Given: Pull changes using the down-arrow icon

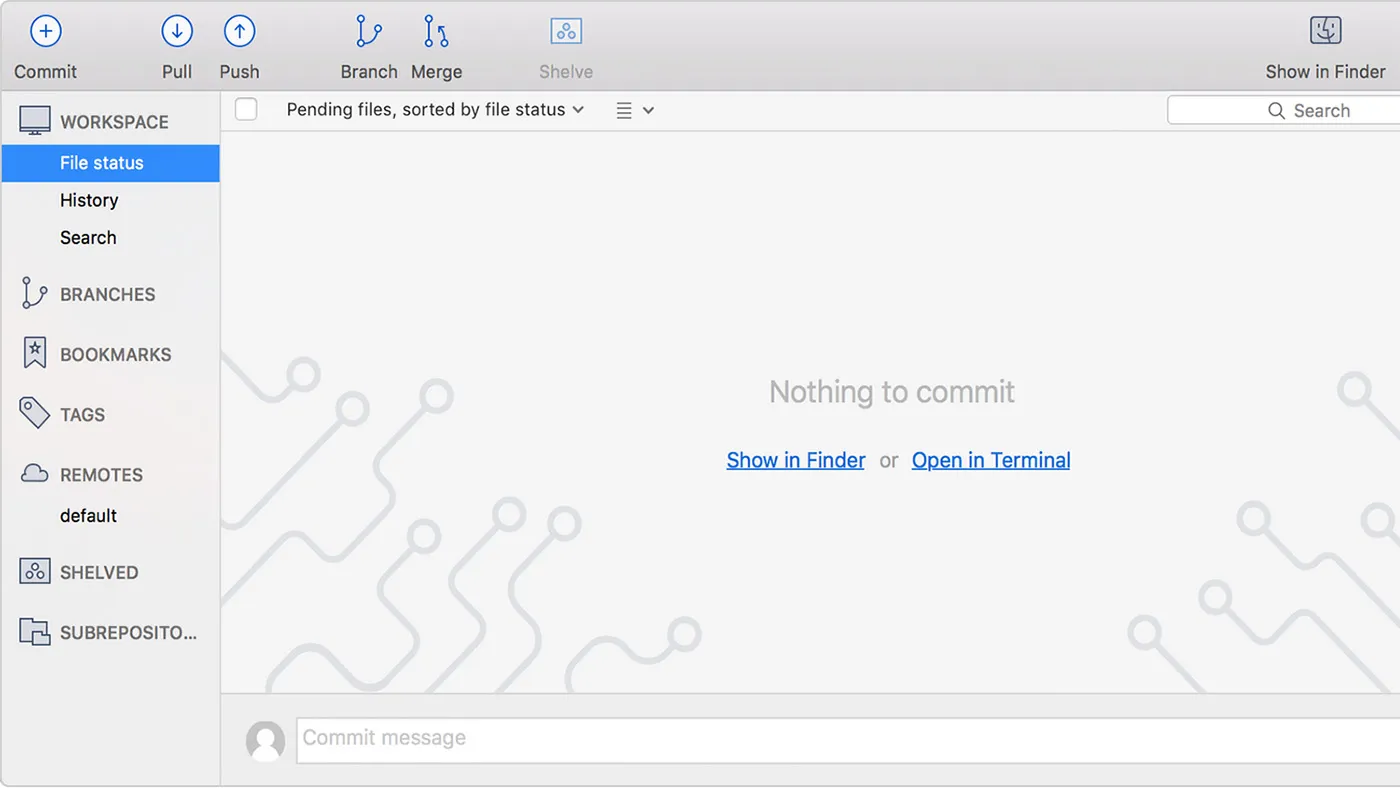Looking at the screenshot, I should coord(177,32).
